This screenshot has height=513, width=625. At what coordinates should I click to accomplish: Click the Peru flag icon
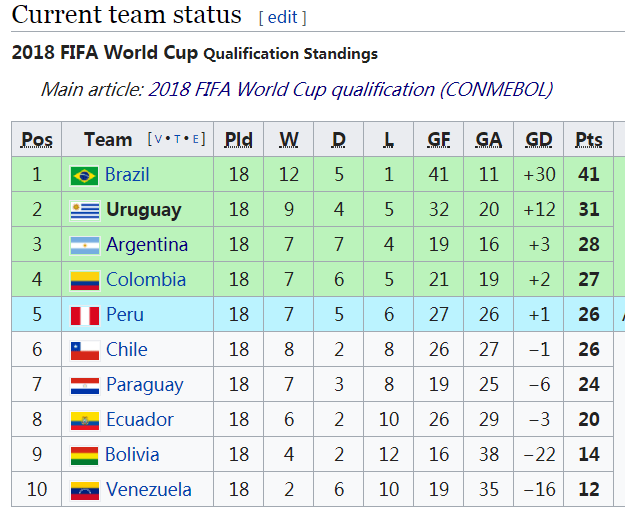(84, 316)
